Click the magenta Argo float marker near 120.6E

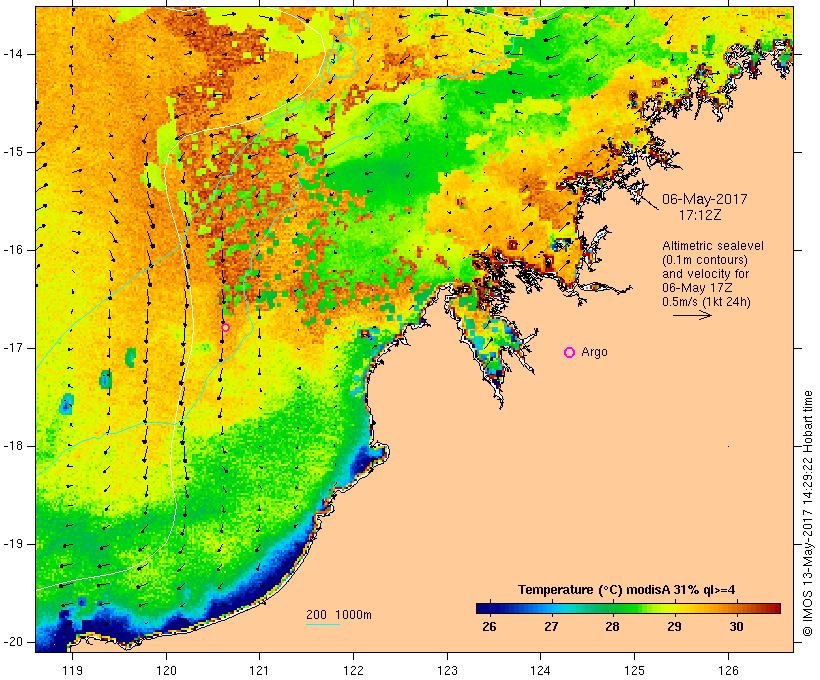coord(225,327)
